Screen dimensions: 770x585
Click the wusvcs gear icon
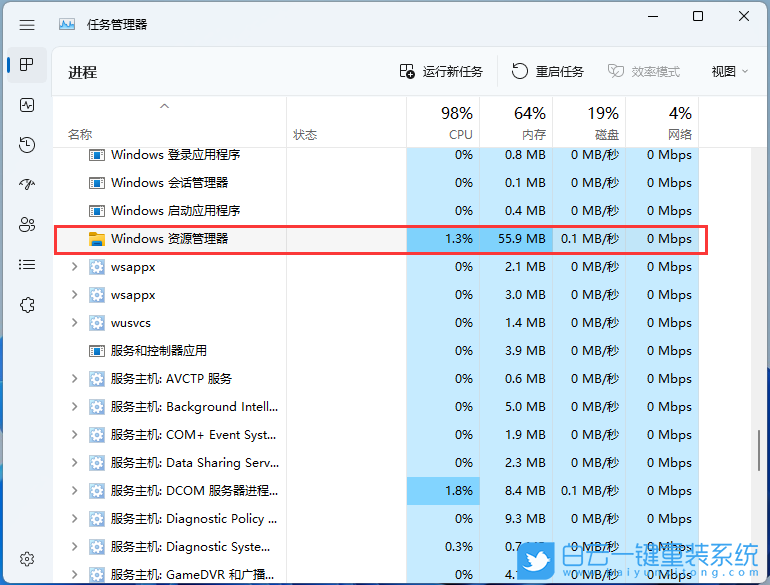[97, 323]
